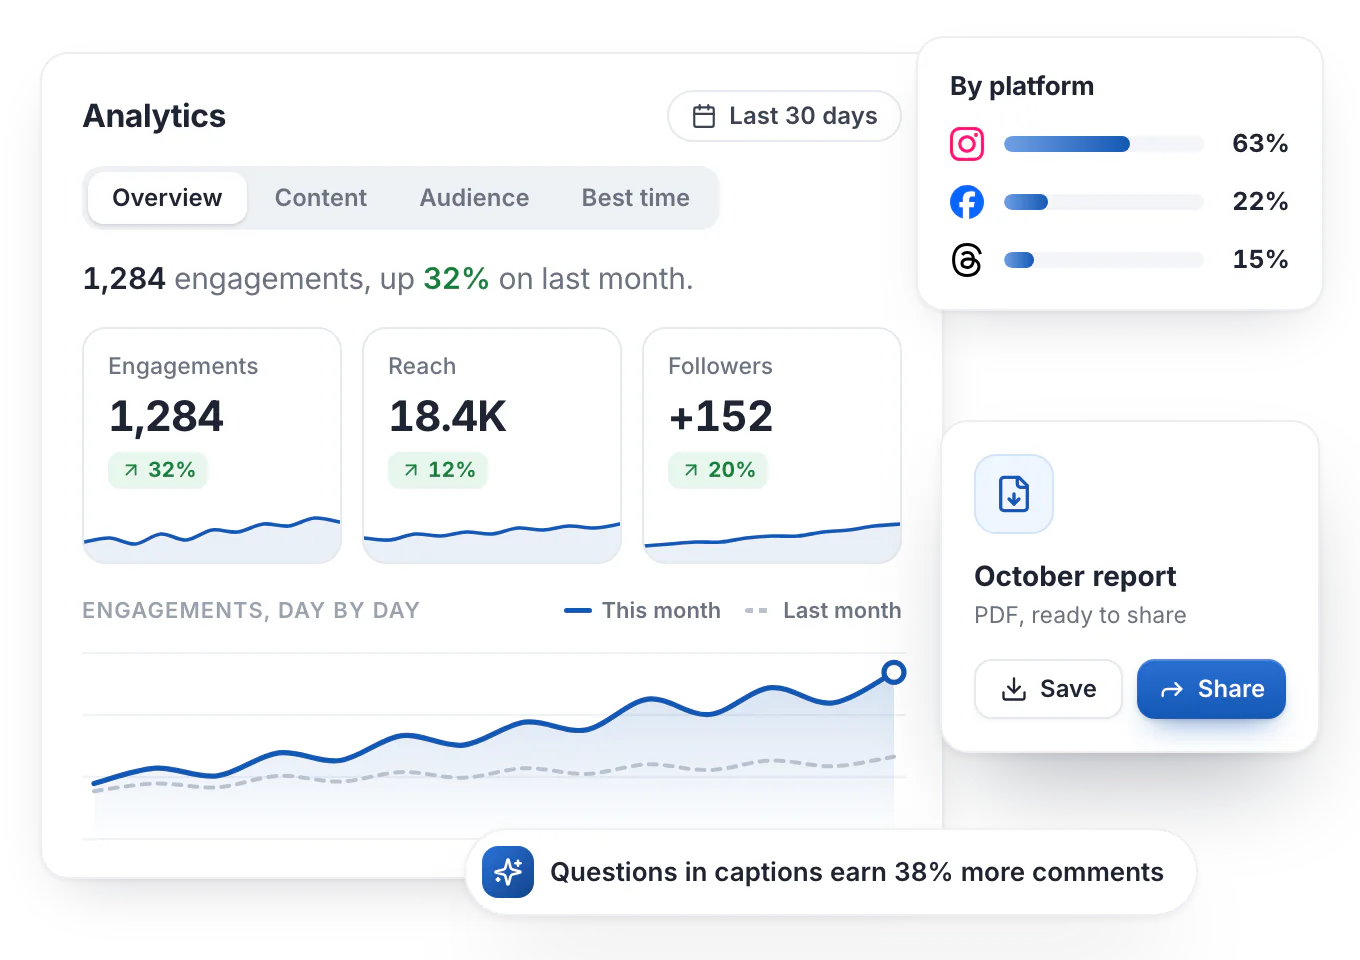Click the Facebook platform icon
1360x960 pixels.
[967, 202]
